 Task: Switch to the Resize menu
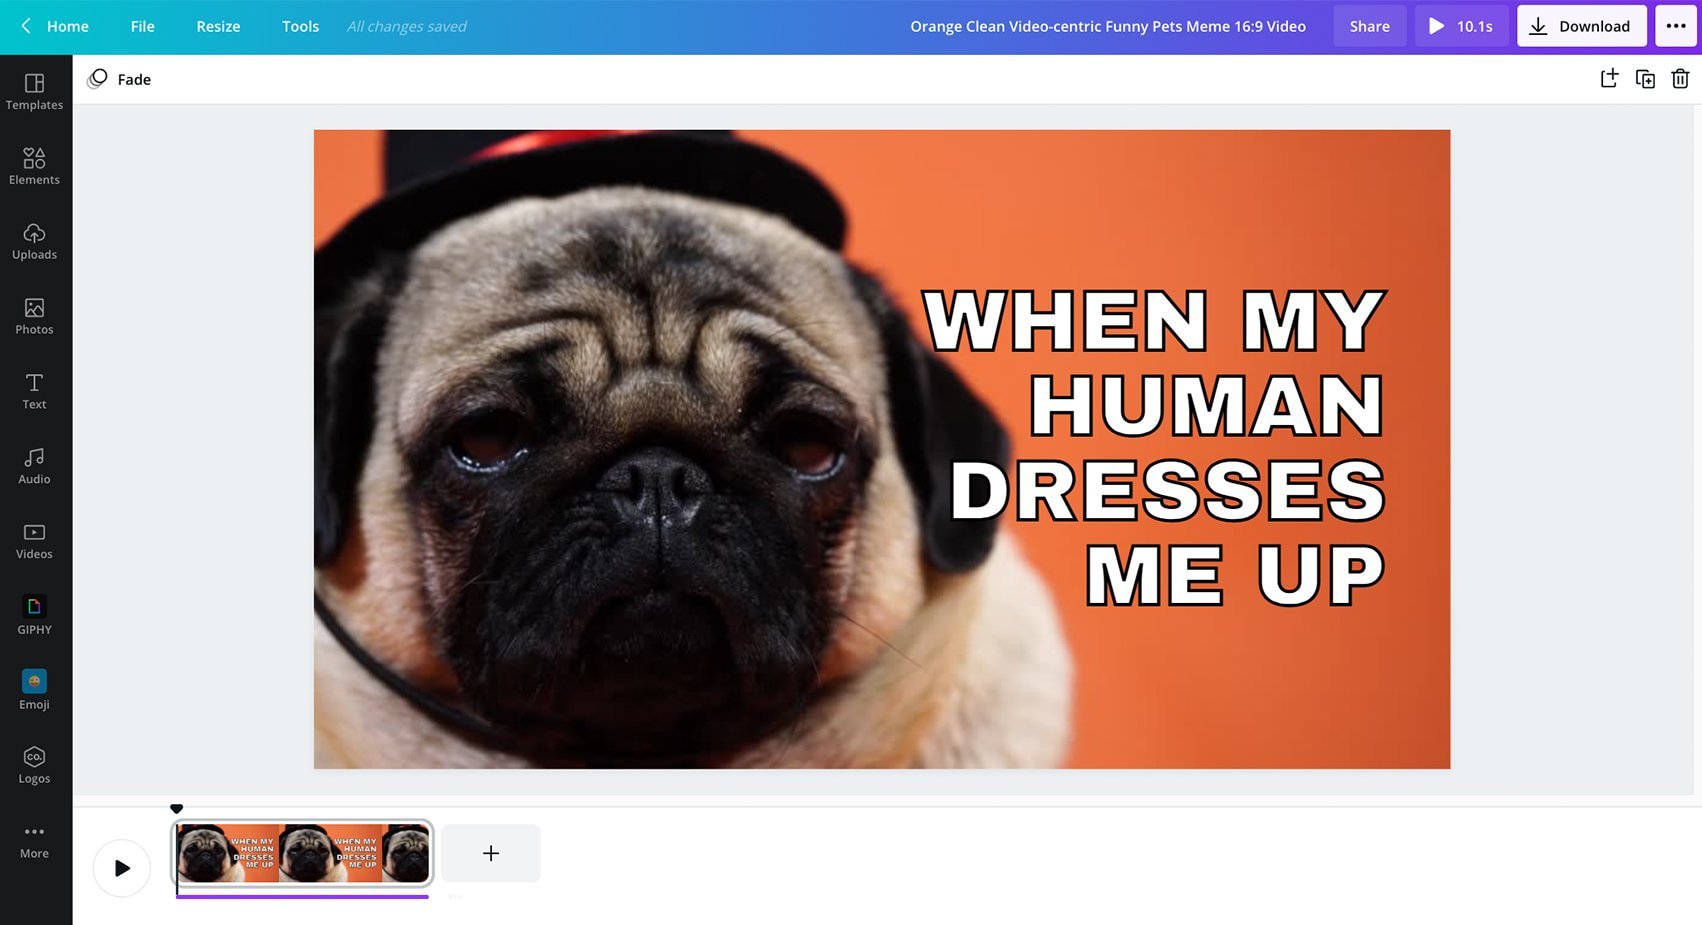coord(217,26)
